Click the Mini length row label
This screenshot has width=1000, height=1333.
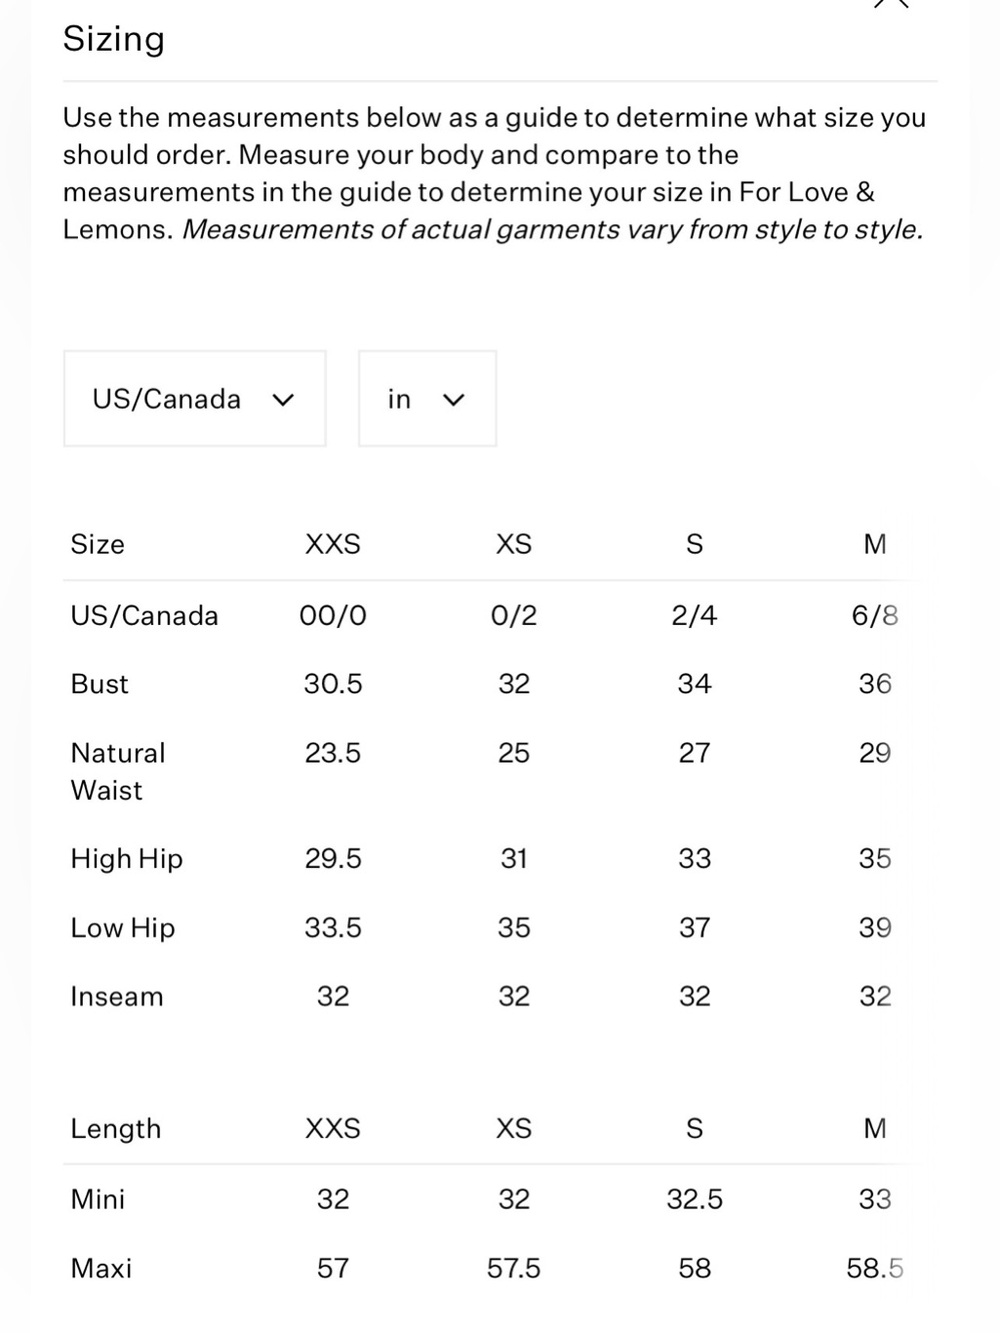coord(98,1199)
